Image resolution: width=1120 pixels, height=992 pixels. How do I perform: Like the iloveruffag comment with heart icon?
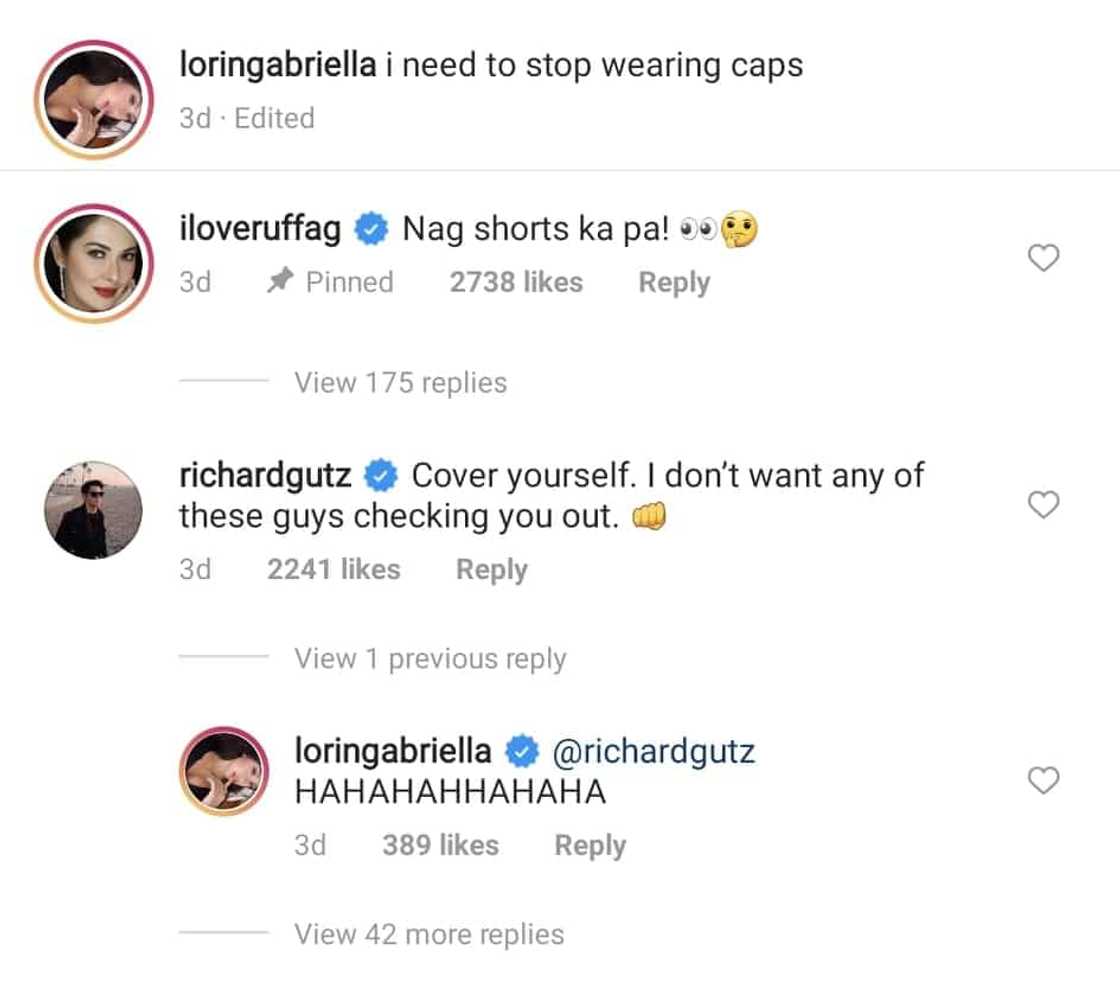[1043, 258]
